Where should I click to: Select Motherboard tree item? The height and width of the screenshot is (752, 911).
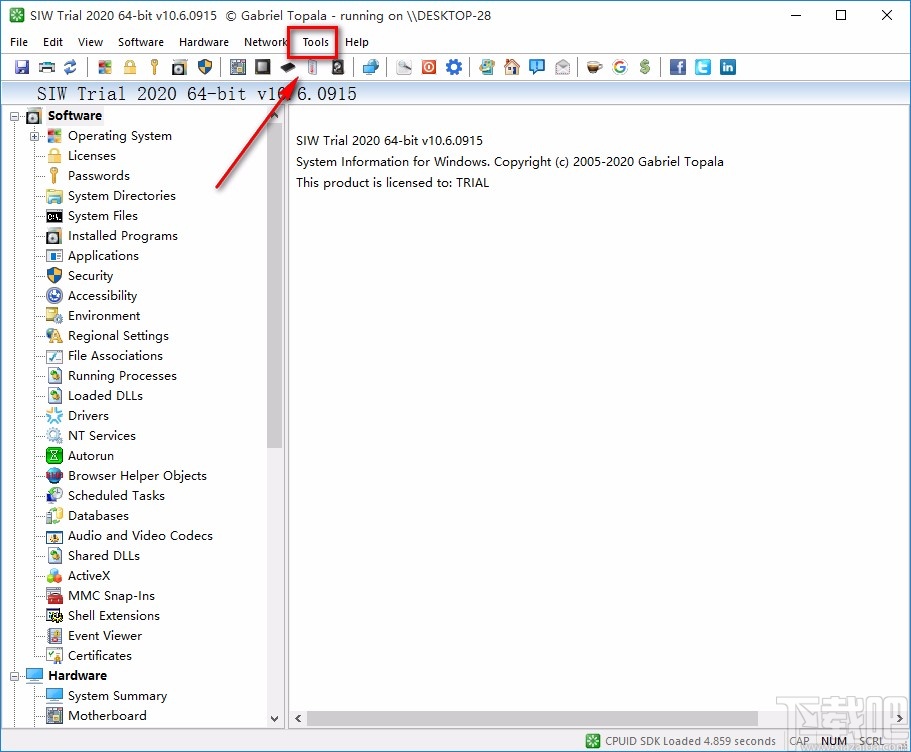tap(107, 716)
